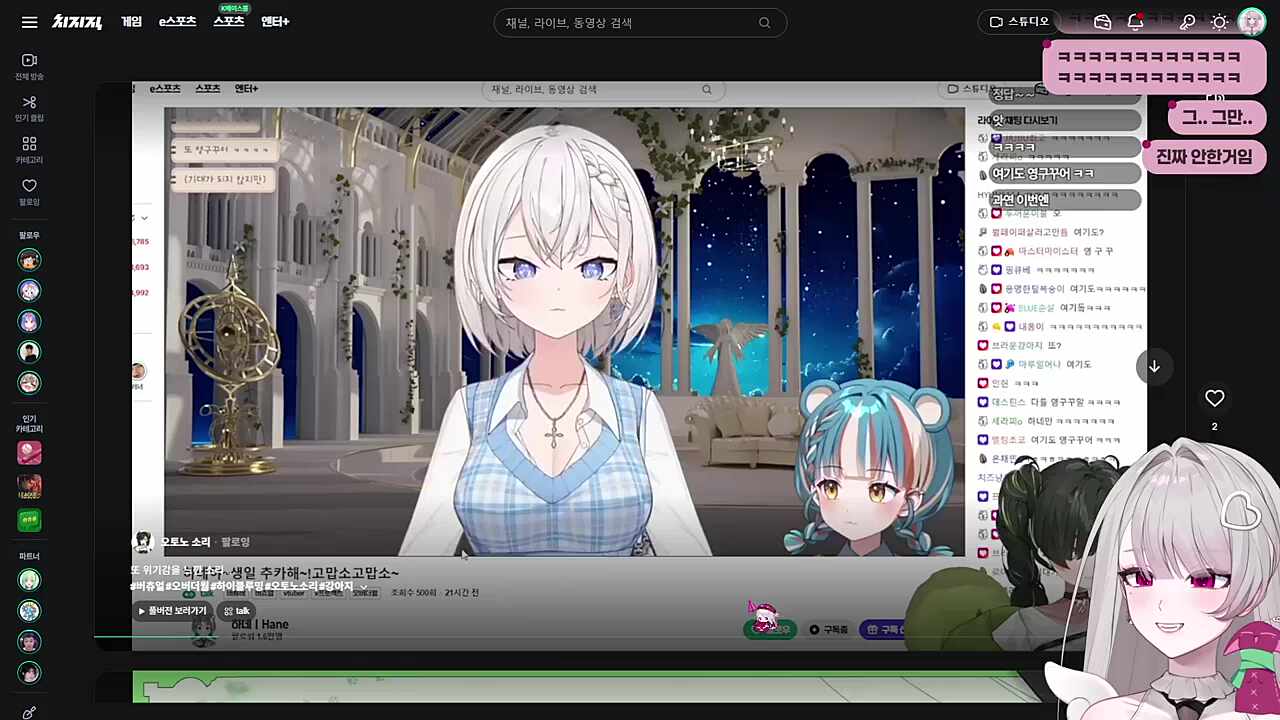Open the notifications bell
This screenshot has width=1280, height=720.
[x=1135, y=22]
